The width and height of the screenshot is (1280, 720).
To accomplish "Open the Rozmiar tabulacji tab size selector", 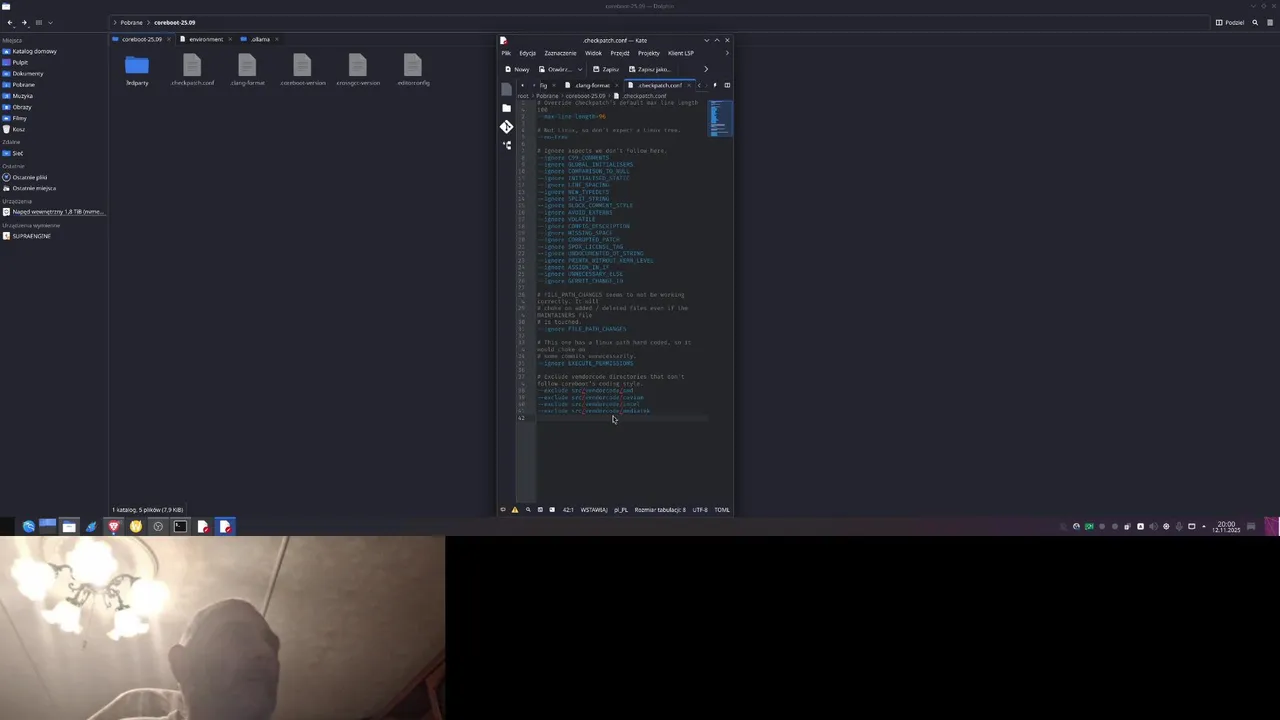I will coord(660,510).
